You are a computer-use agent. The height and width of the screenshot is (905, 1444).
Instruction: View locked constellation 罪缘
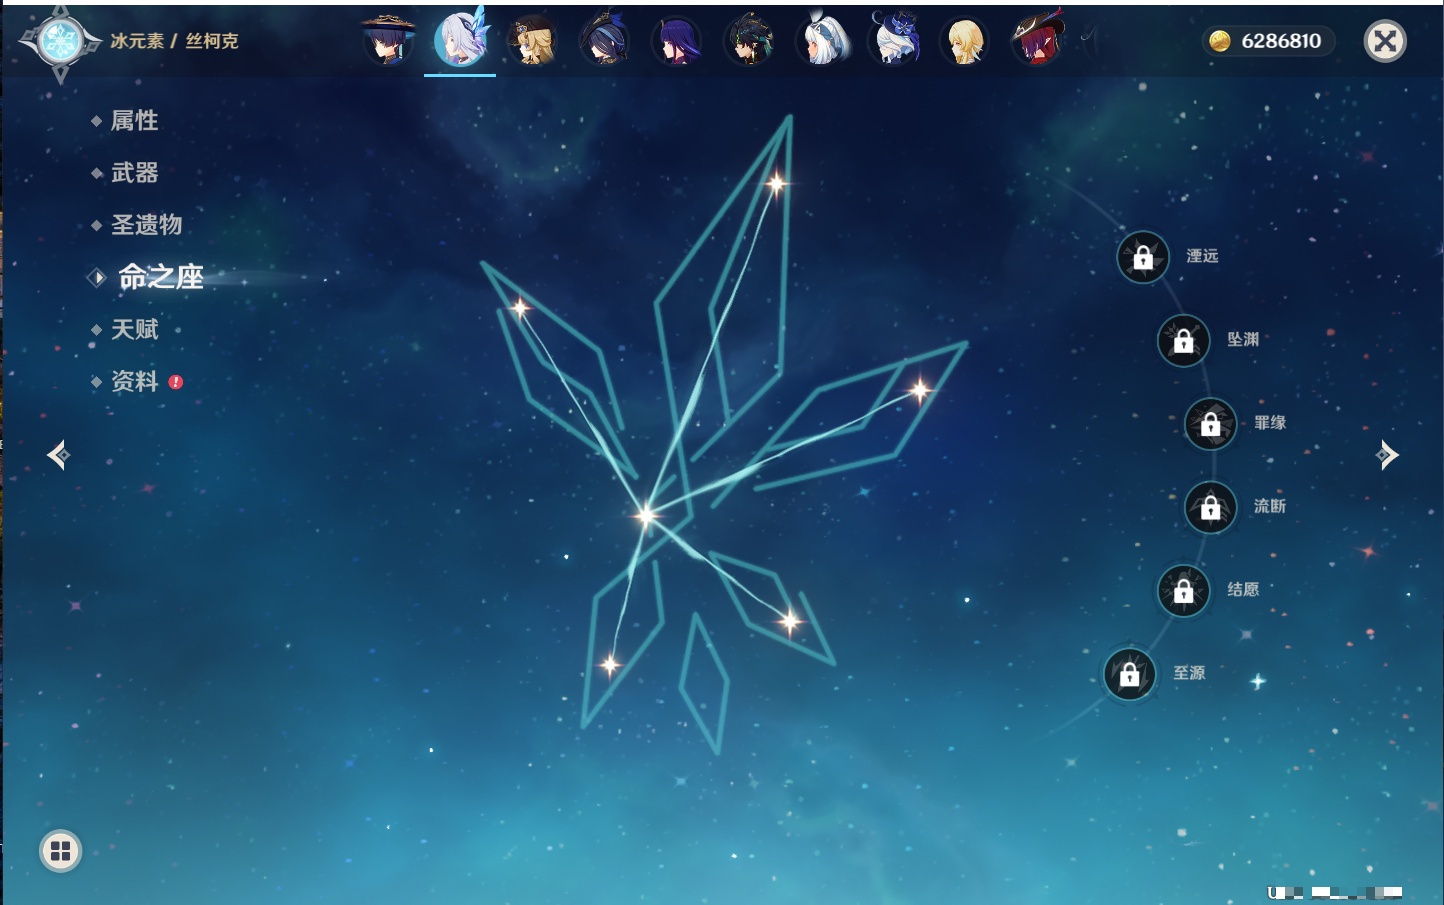(x=1210, y=424)
